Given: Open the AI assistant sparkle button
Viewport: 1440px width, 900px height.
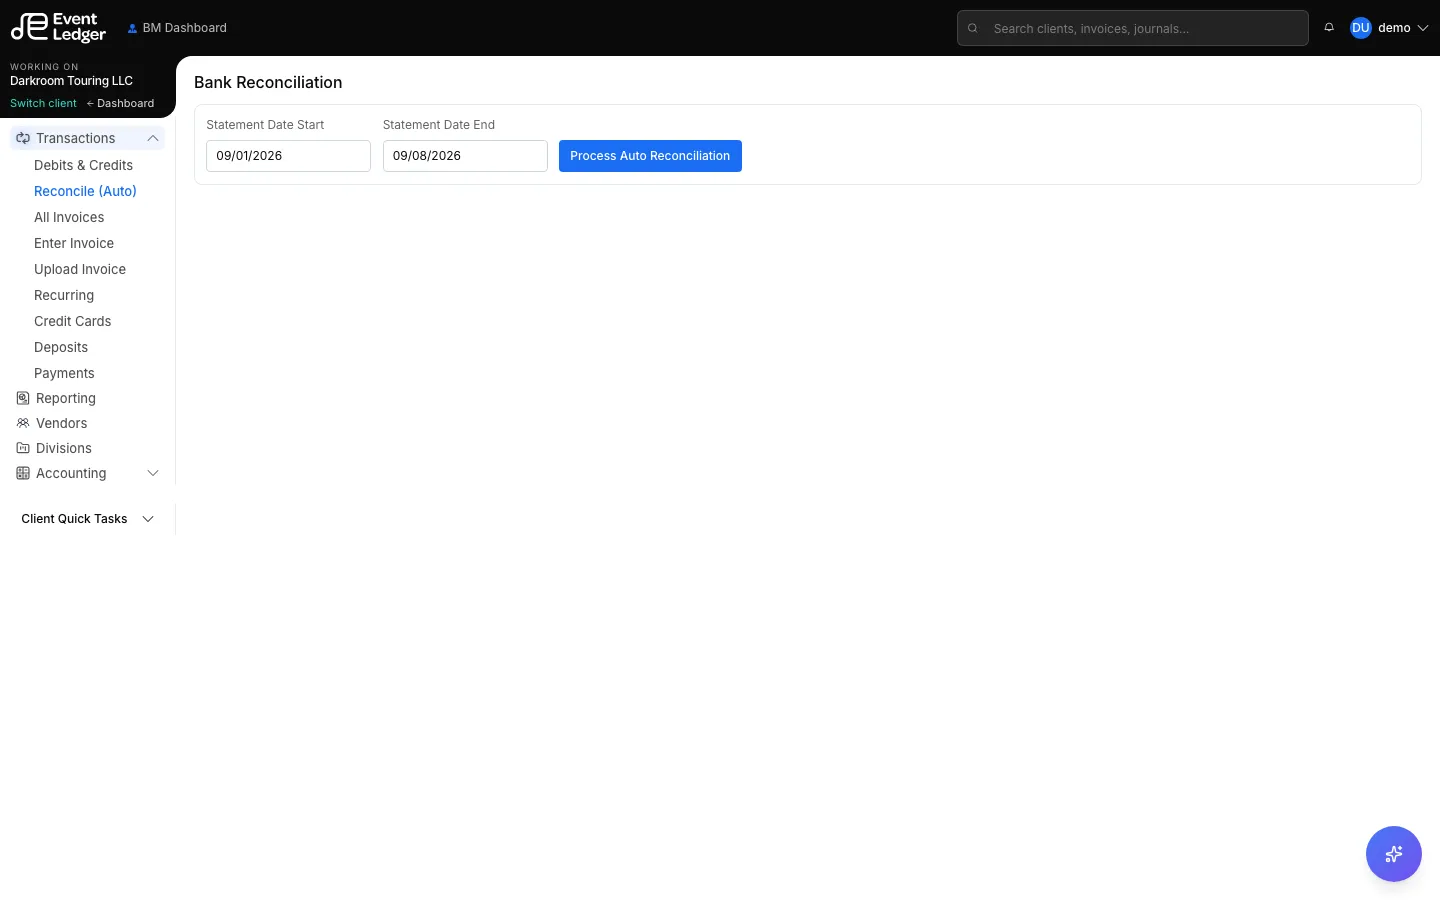Looking at the screenshot, I should pyautogui.click(x=1393, y=854).
